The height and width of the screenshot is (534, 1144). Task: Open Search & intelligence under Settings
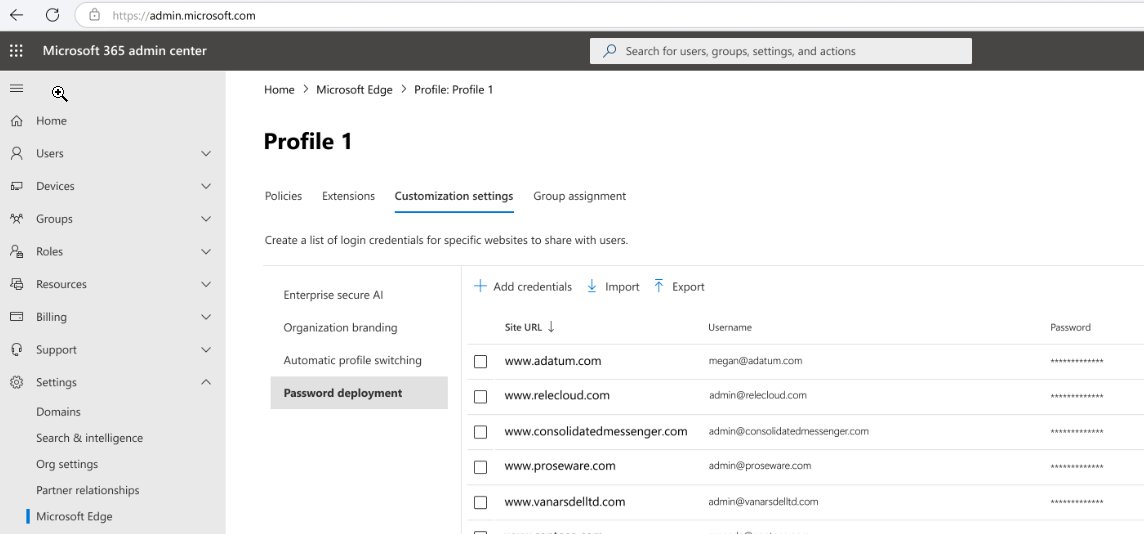(x=90, y=438)
